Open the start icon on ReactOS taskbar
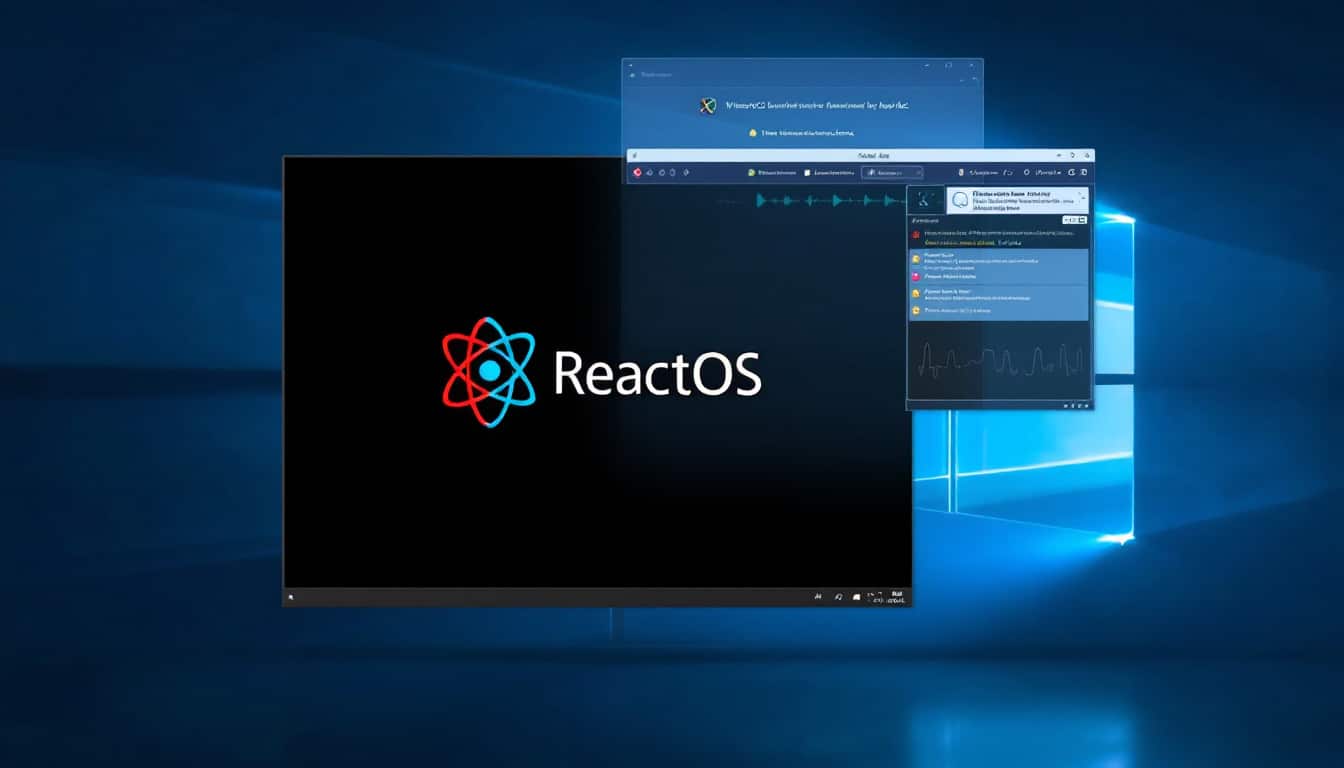 point(291,597)
